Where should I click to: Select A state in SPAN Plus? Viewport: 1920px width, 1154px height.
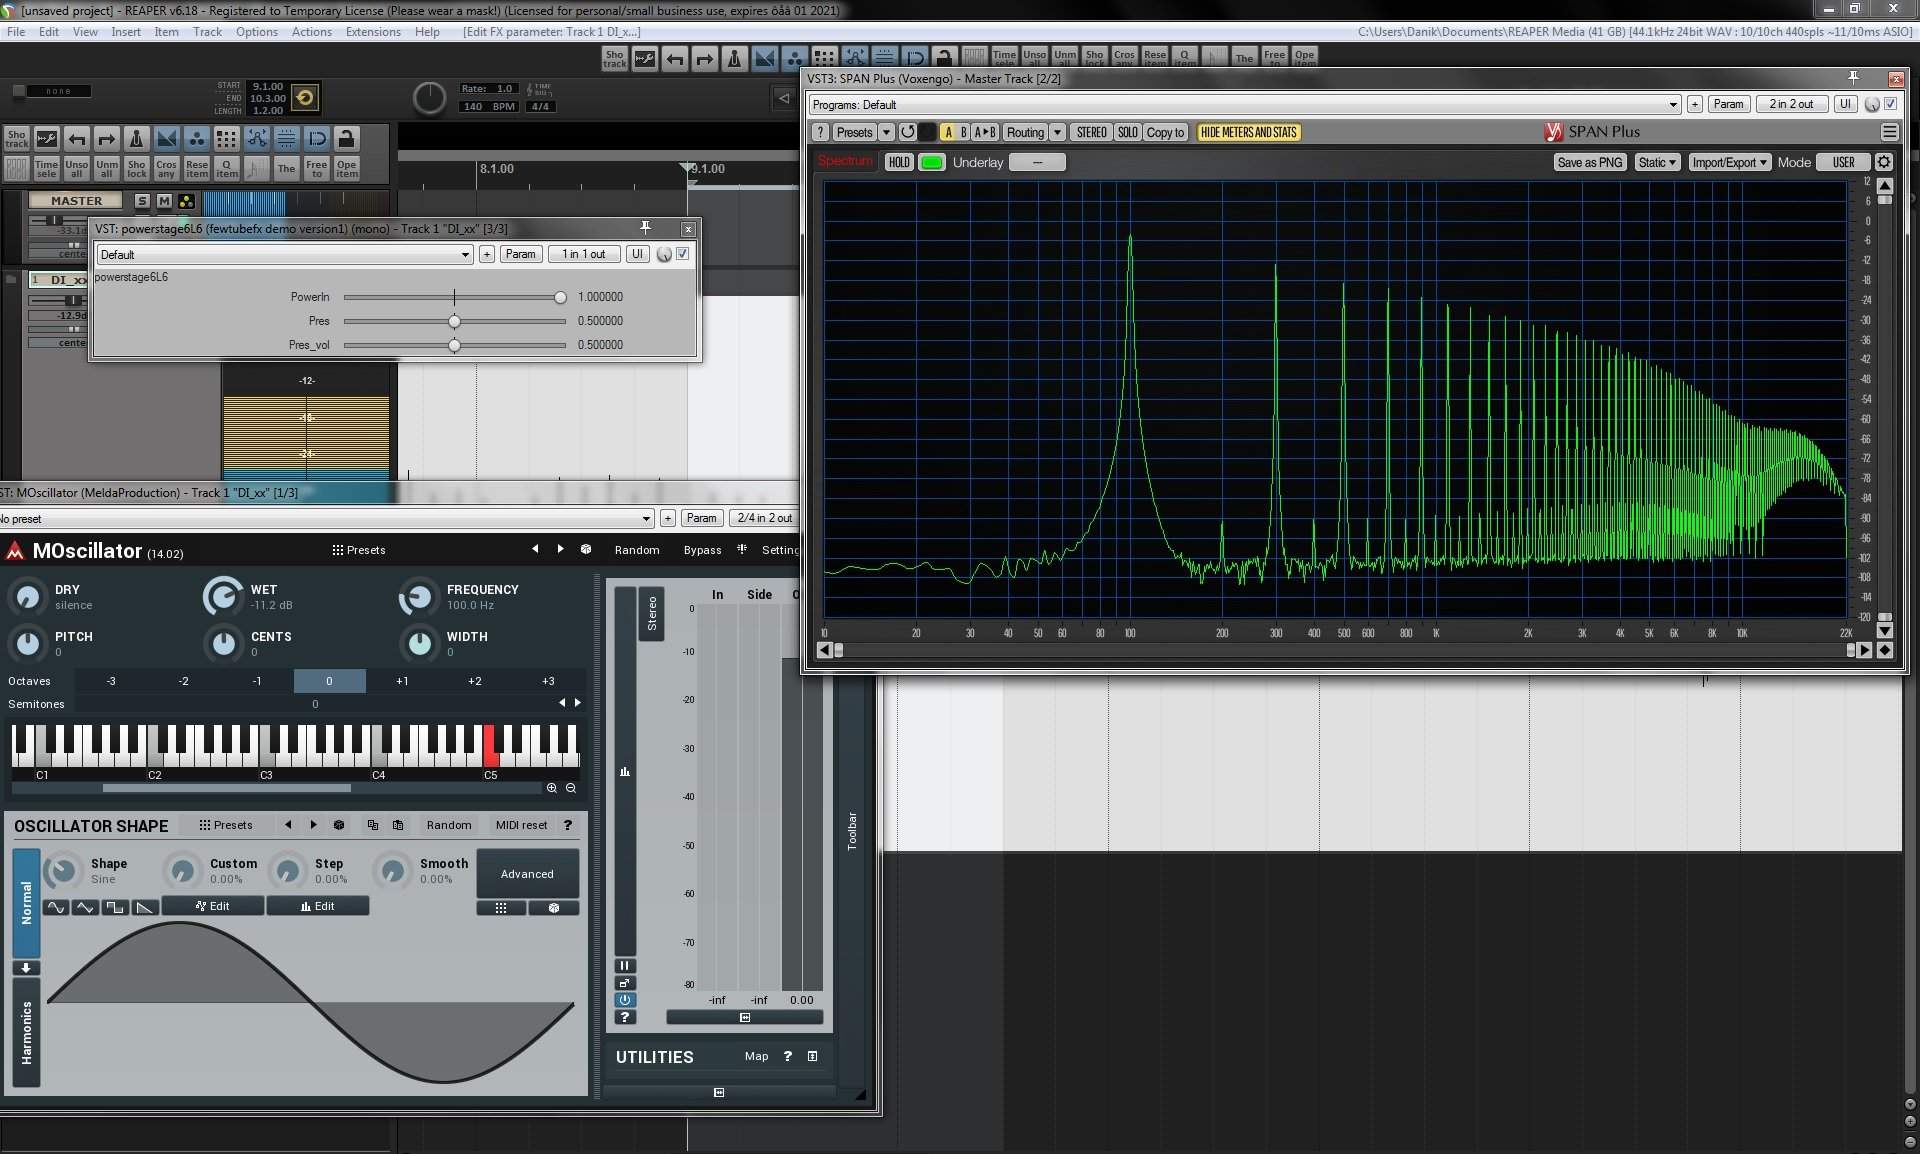(948, 132)
